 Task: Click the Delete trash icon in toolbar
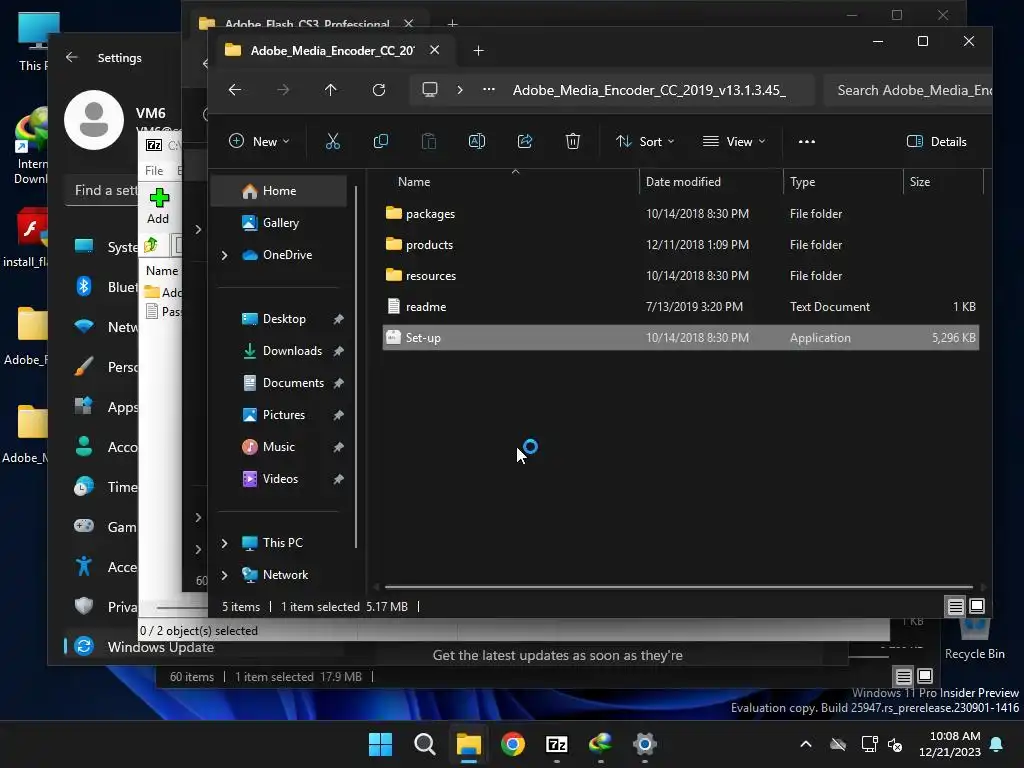[x=573, y=141]
